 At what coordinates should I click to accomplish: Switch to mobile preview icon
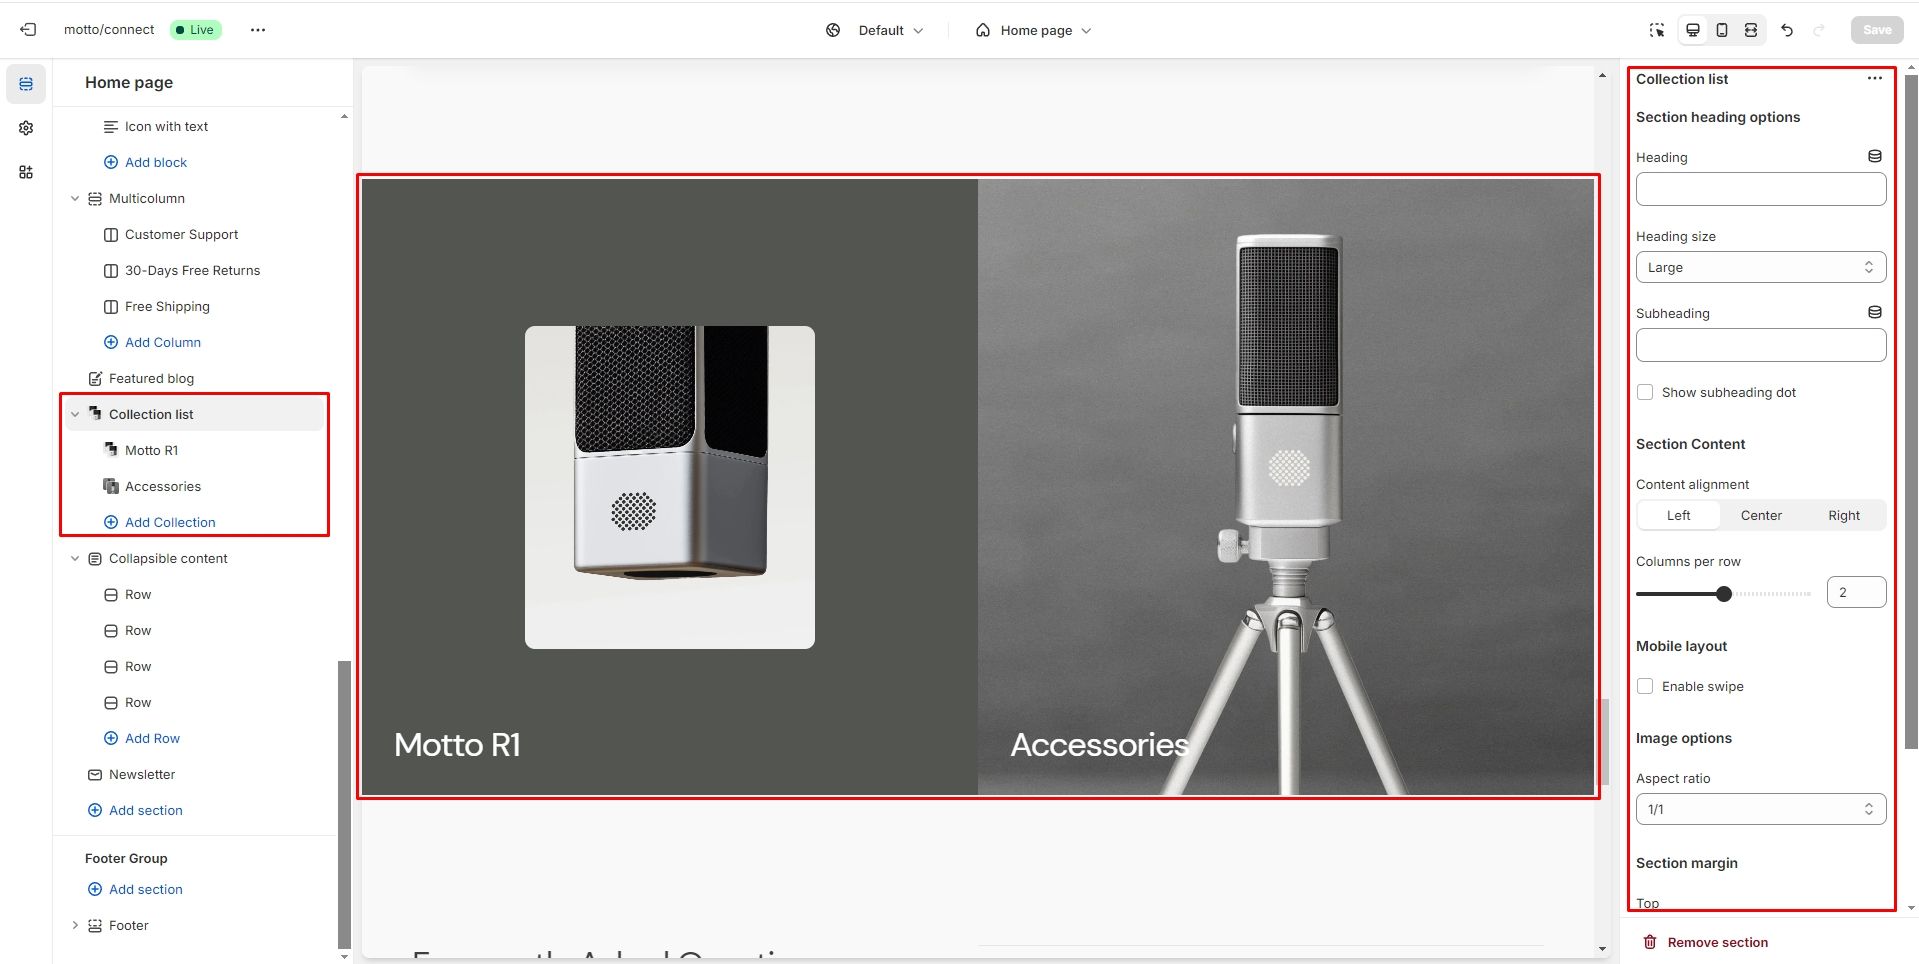pyautogui.click(x=1722, y=30)
